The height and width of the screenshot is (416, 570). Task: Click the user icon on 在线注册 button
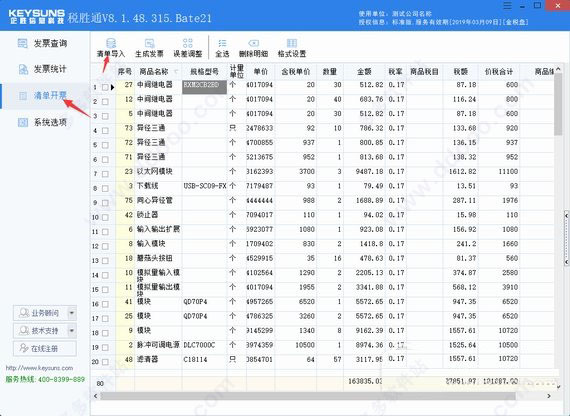pyautogui.click(x=24, y=348)
